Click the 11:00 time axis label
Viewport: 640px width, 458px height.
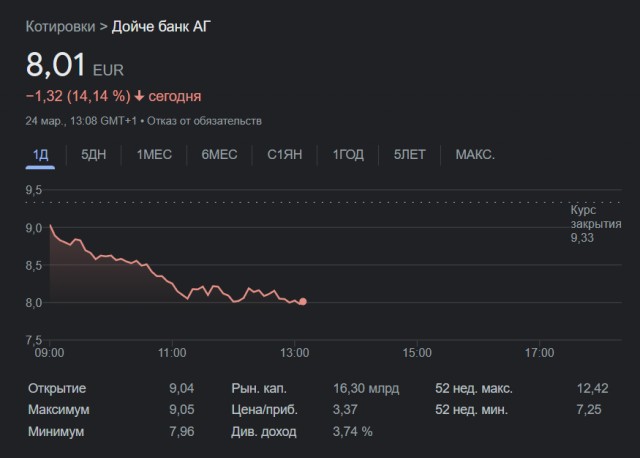click(x=172, y=352)
